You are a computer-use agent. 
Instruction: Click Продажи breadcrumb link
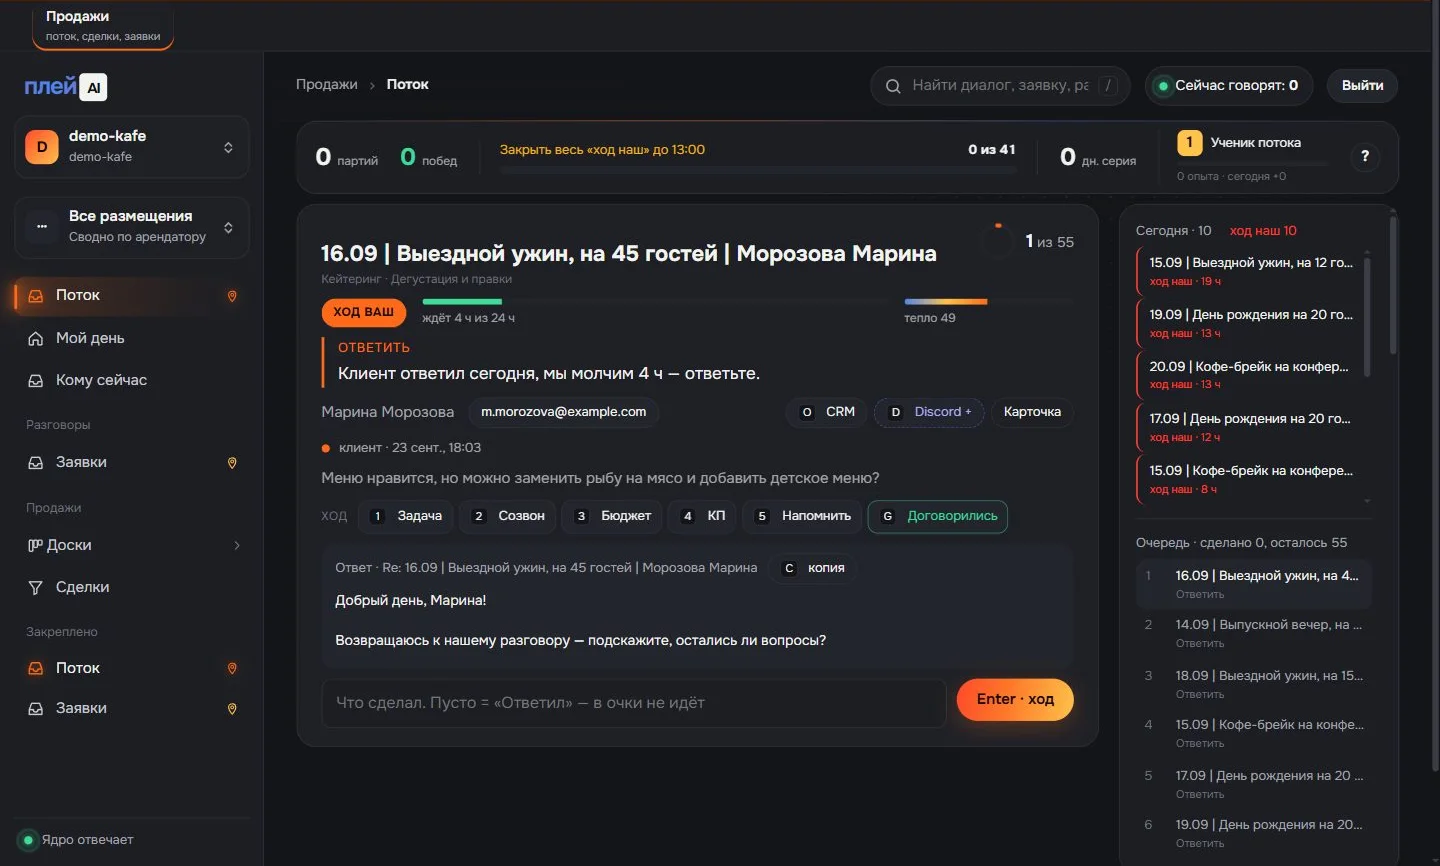click(x=326, y=84)
